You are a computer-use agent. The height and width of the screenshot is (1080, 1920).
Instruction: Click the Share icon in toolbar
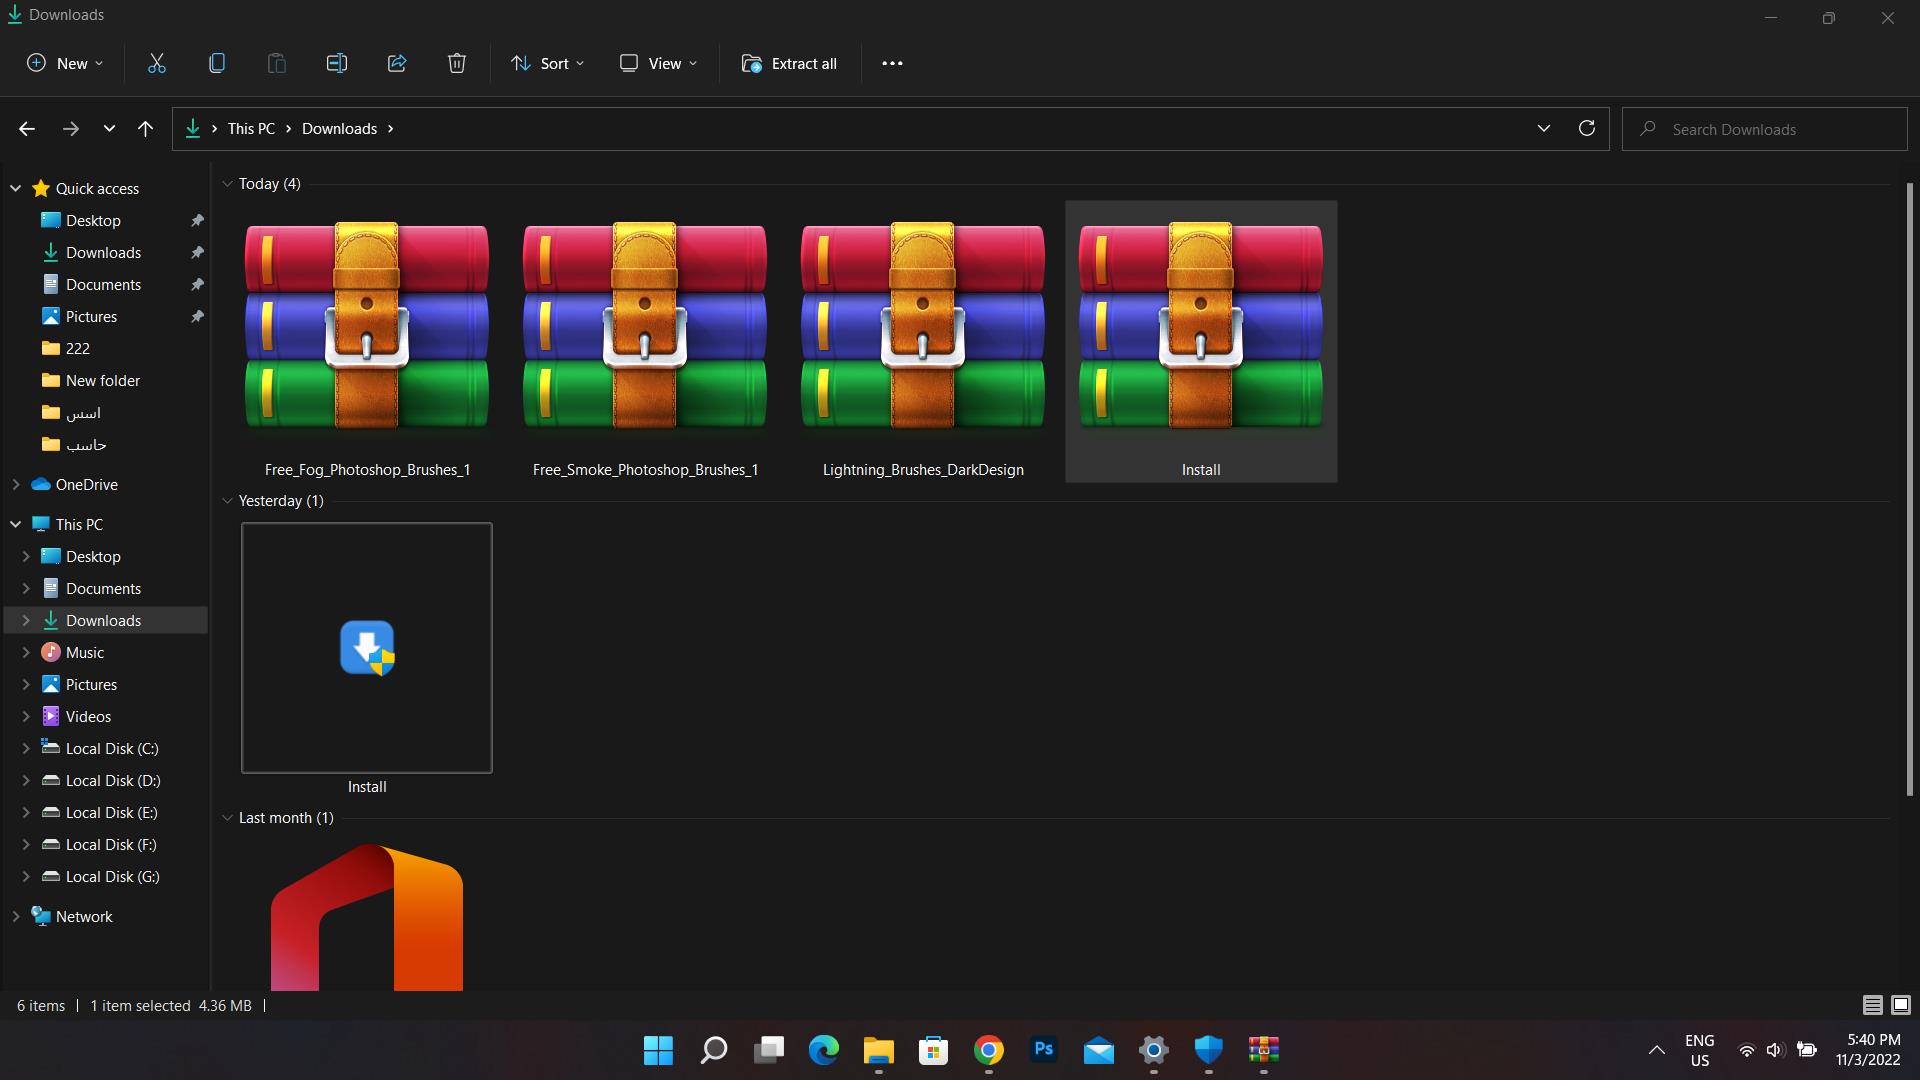click(x=397, y=63)
